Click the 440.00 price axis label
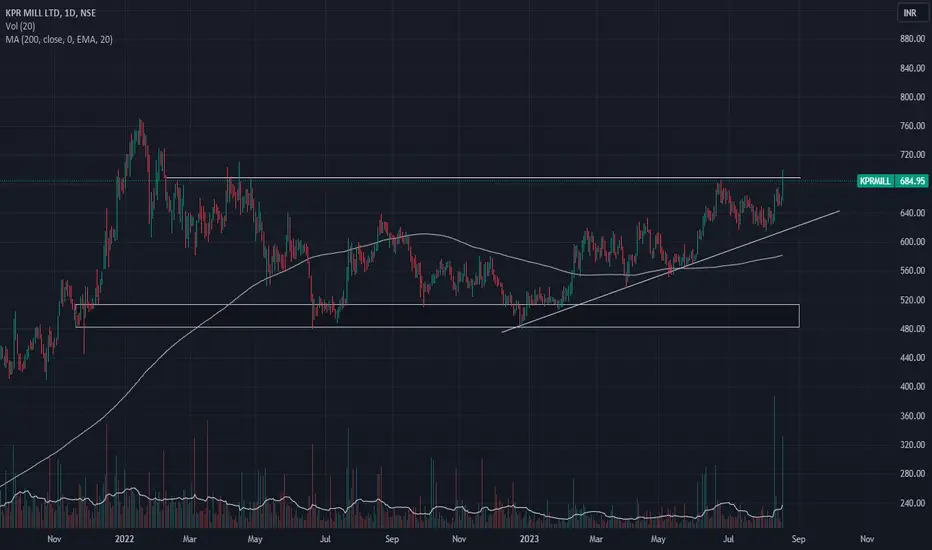This screenshot has width=932, height=550. pyautogui.click(x=912, y=358)
